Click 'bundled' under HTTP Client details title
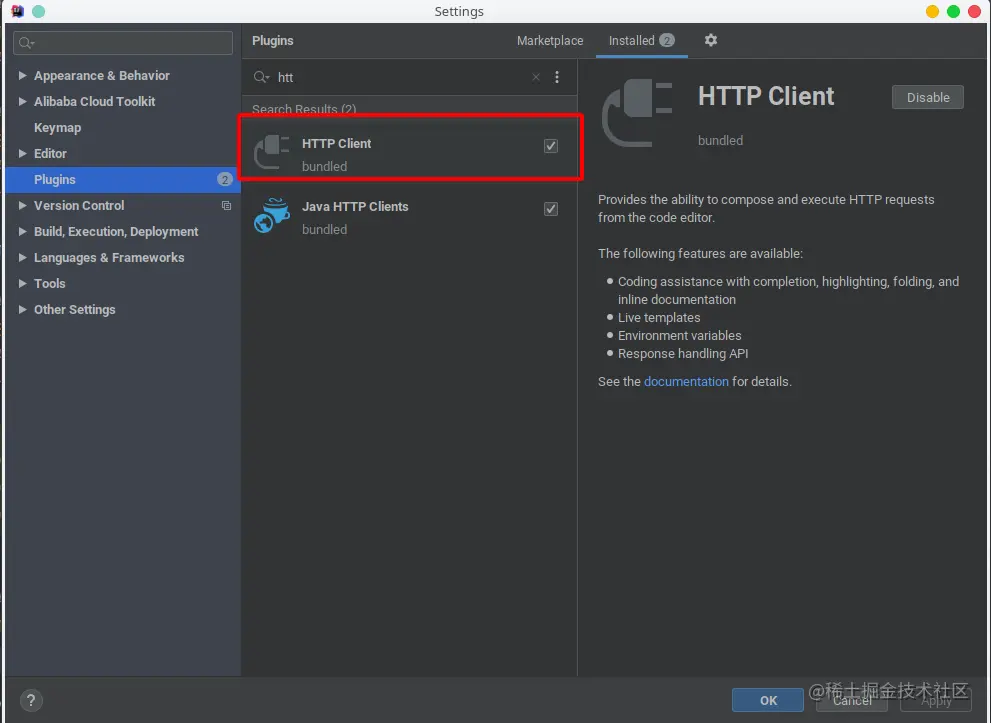 720,140
